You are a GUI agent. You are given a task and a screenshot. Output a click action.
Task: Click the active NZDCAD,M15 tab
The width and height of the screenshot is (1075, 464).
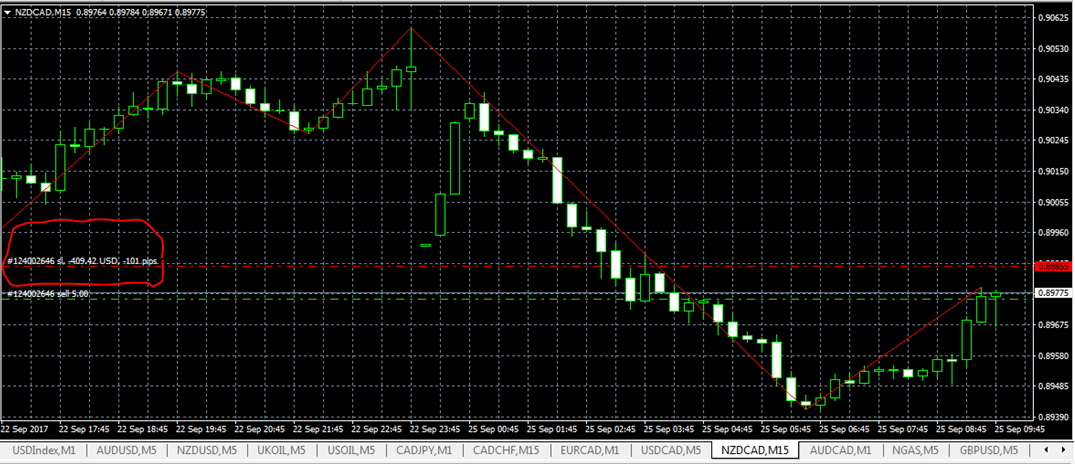click(755, 450)
